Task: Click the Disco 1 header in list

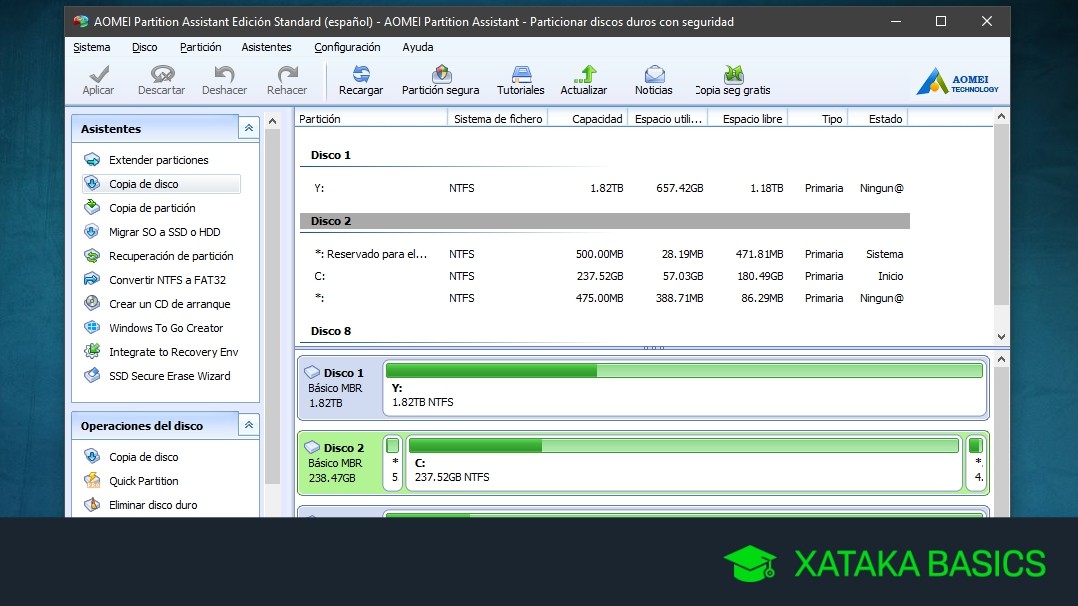Action: pyautogui.click(x=331, y=155)
